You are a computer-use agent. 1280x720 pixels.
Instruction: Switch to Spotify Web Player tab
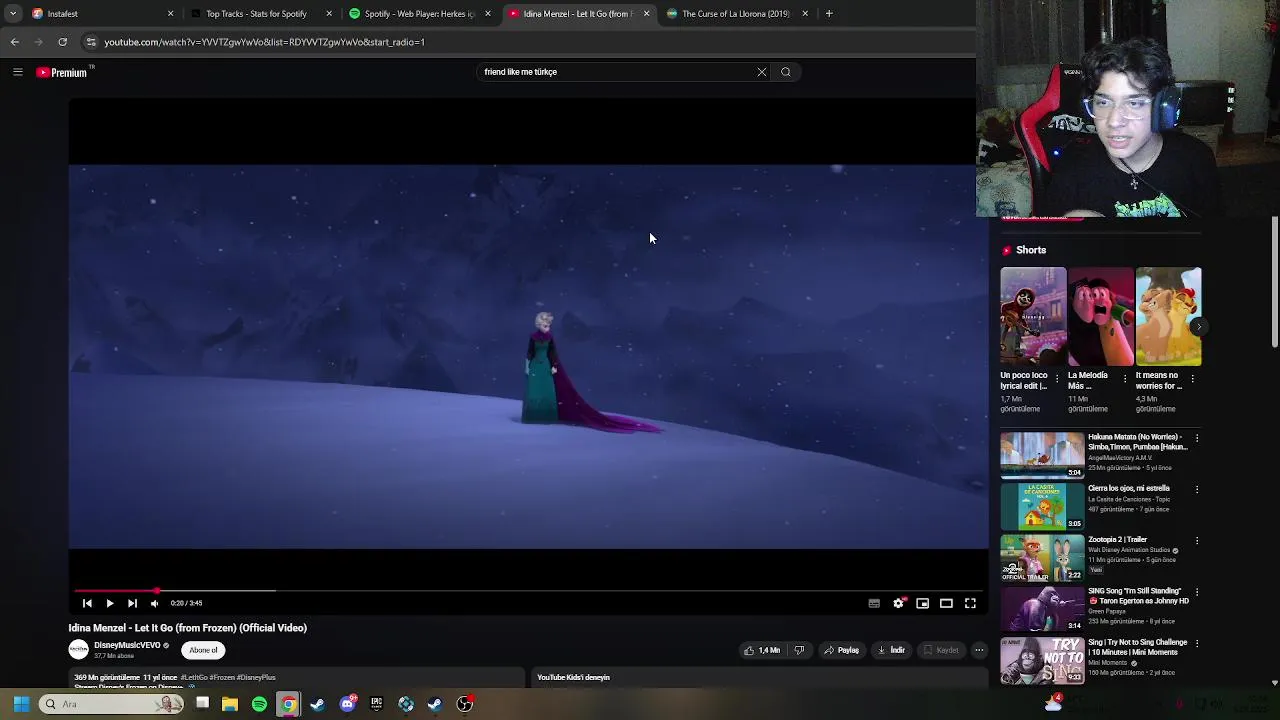tap(419, 14)
